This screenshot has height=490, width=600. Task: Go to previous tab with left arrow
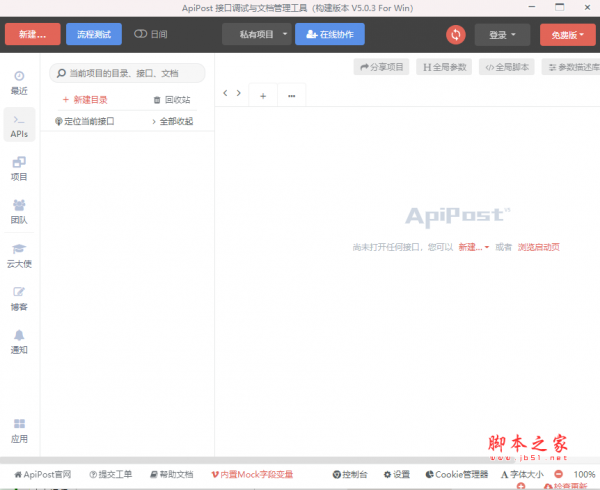coord(225,93)
